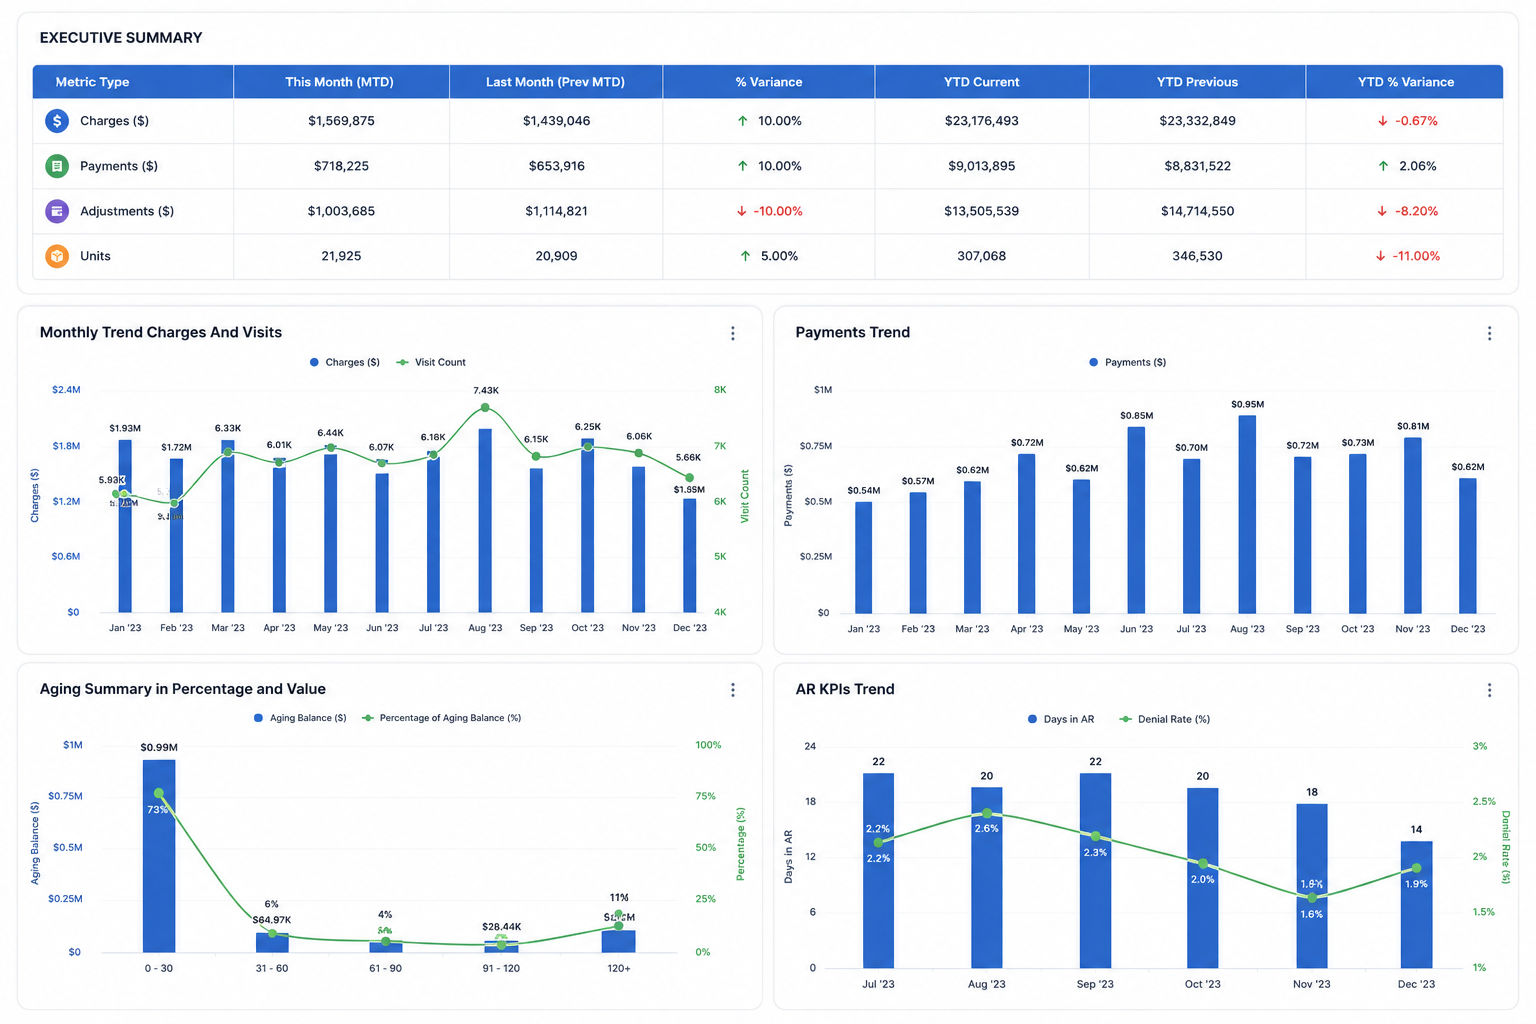This screenshot has width=1536, height=1024.
Task: Click the Adjustments % Variance down arrow
Action: (x=741, y=211)
